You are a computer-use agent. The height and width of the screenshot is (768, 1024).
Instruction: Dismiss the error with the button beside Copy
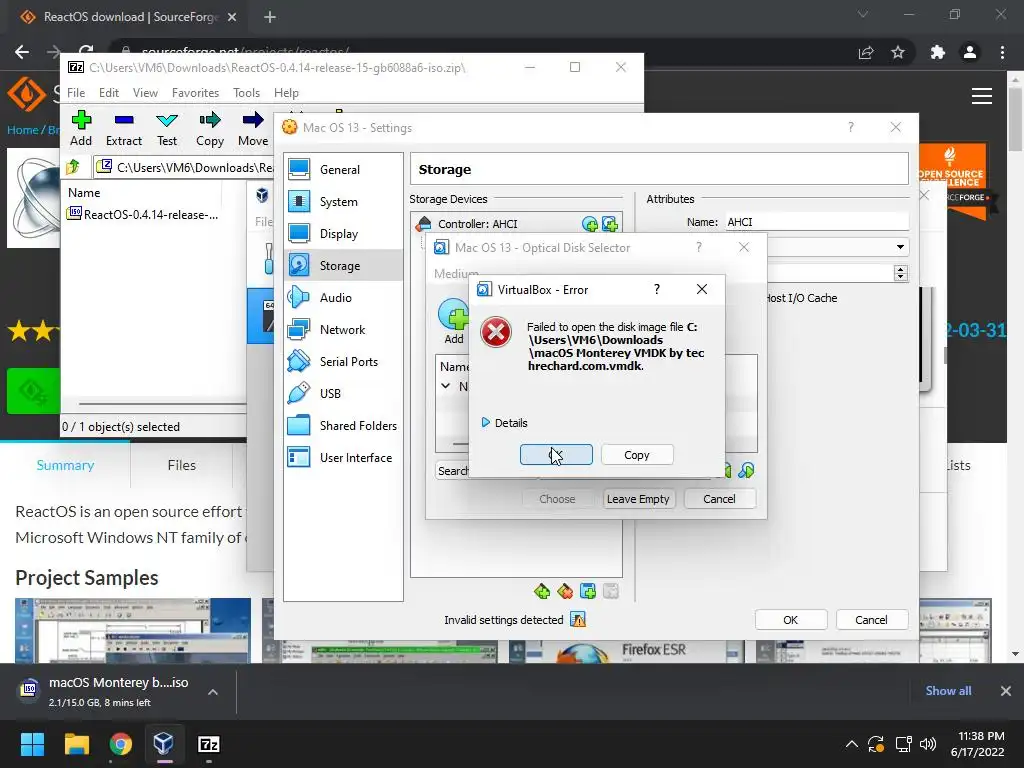(556, 455)
